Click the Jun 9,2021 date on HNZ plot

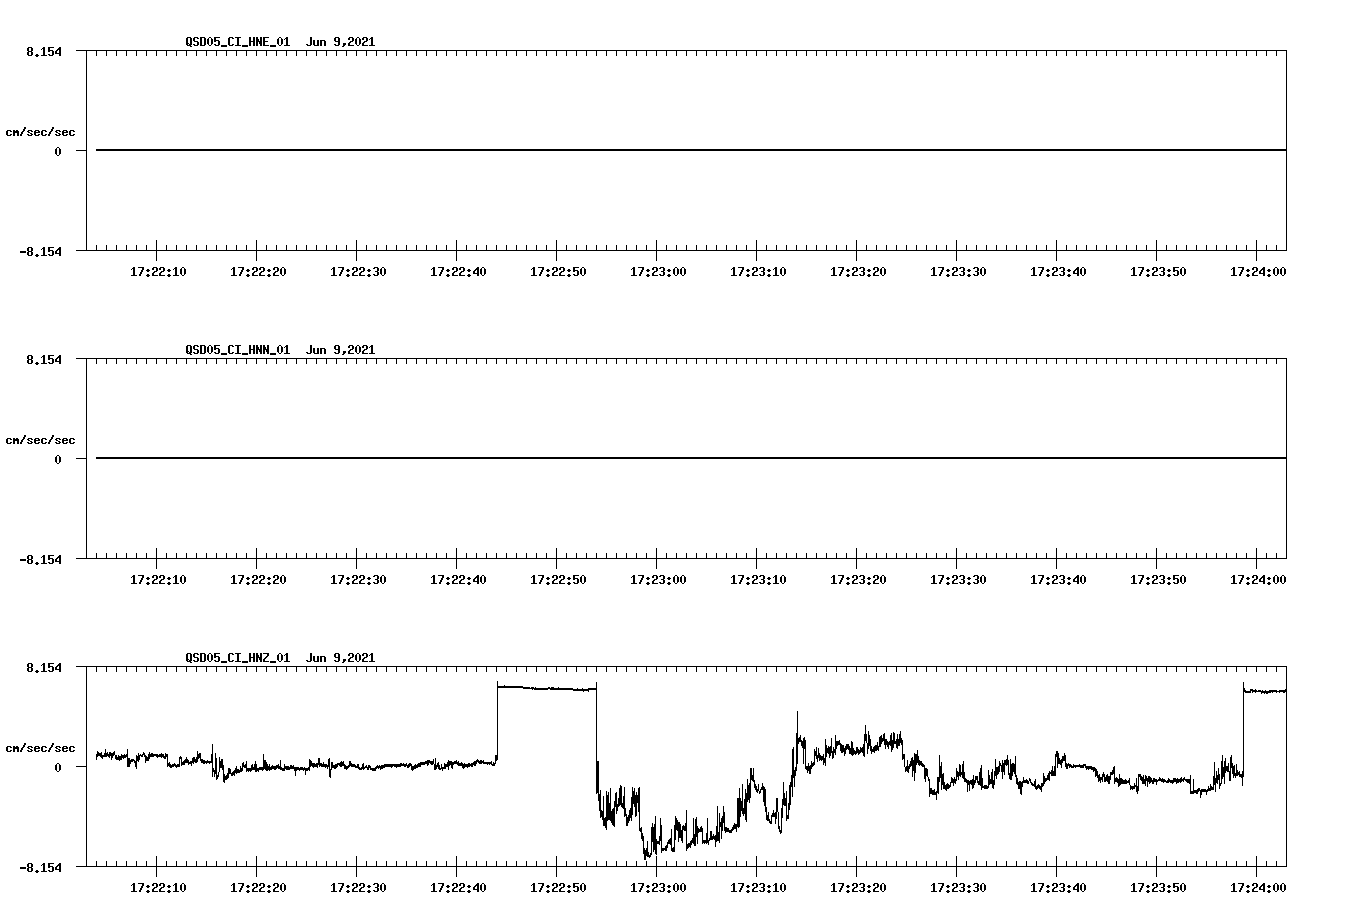pyautogui.click(x=341, y=658)
